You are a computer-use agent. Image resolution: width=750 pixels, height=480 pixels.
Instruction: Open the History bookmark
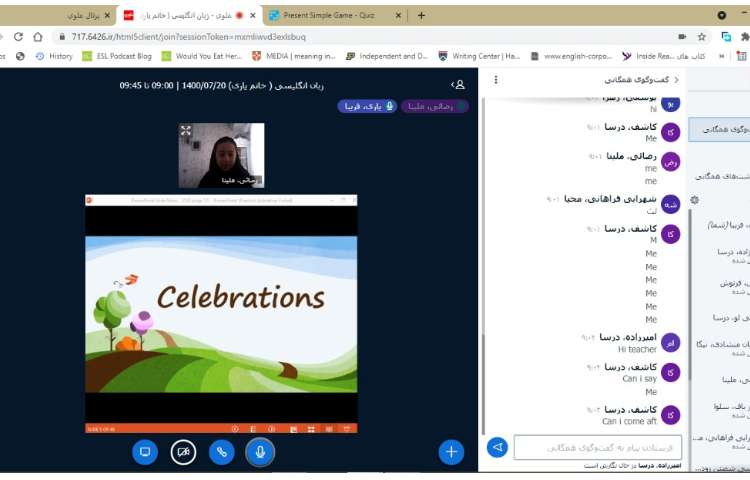[54, 56]
